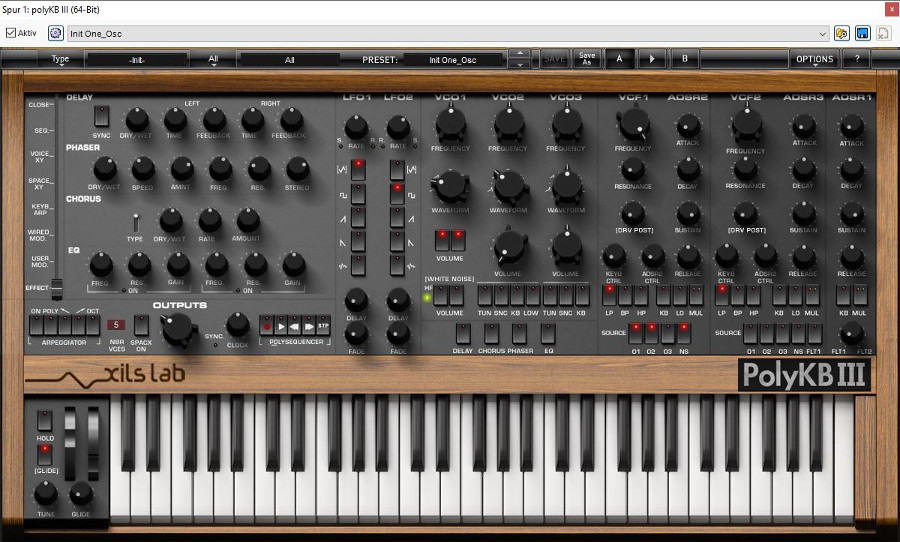Click the sequencer CLOCK knob
This screenshot has height=542, width=900.
tap(238, 325)
